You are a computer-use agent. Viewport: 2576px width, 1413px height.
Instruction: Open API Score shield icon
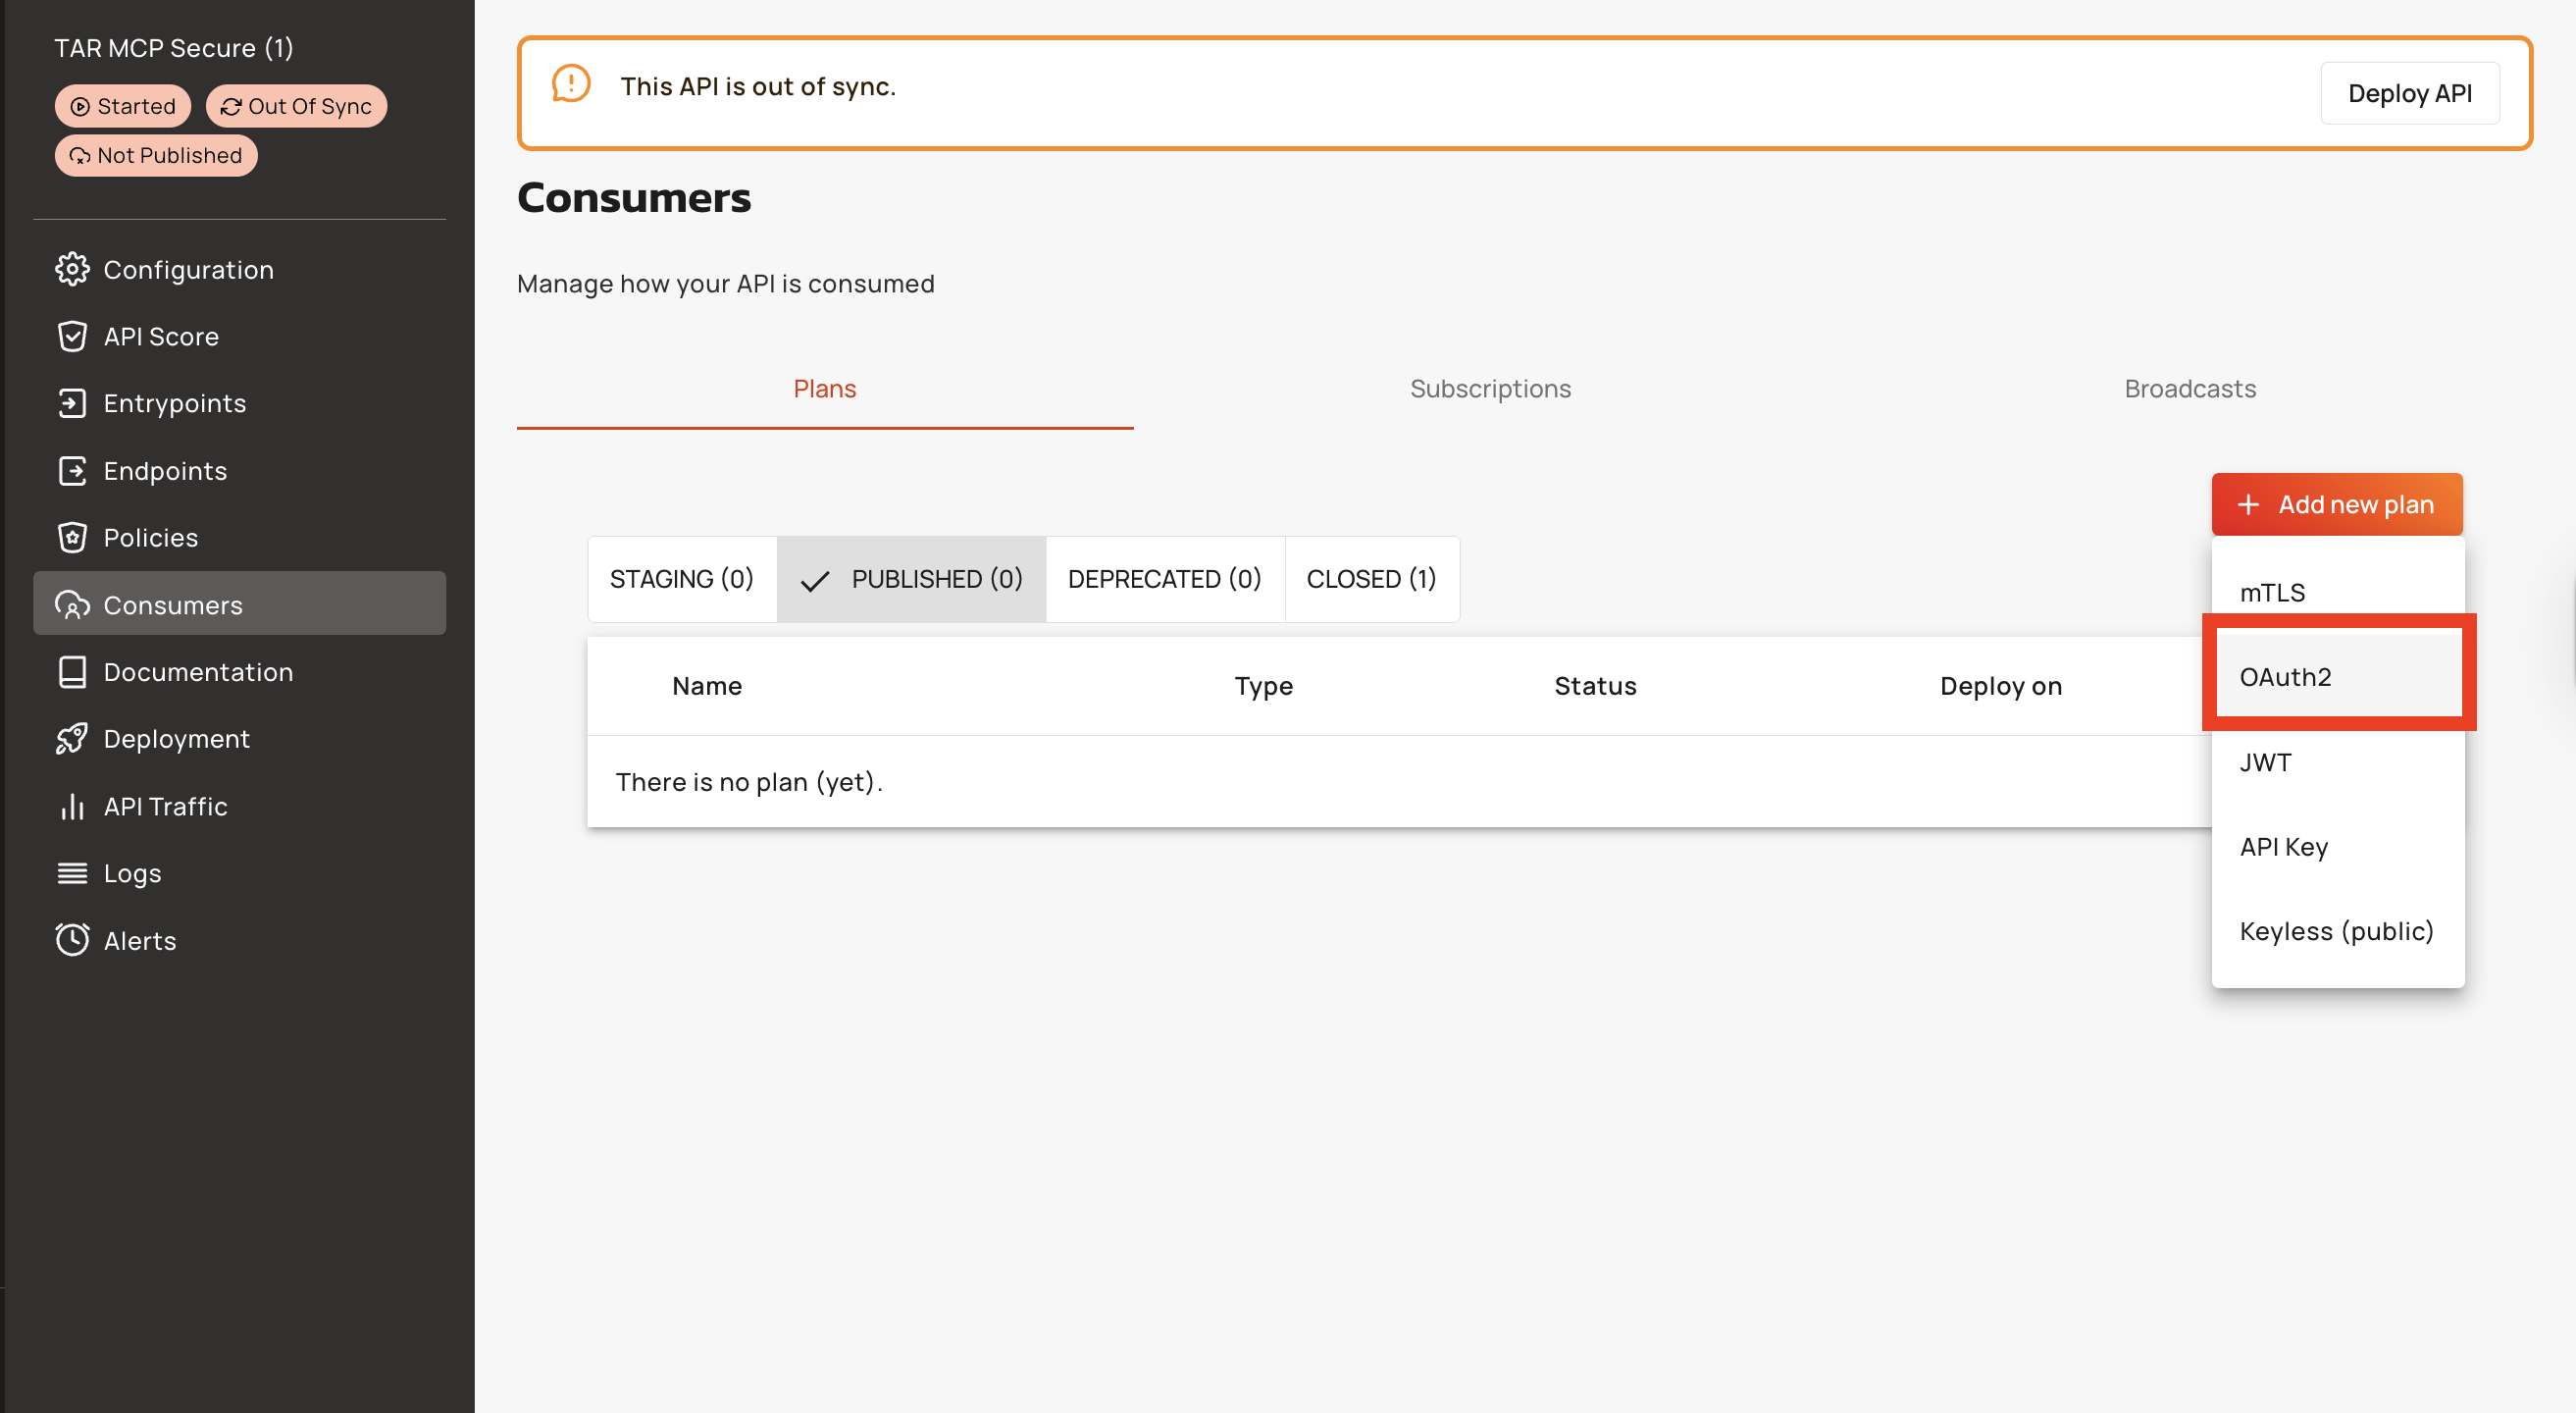click(x=72, y=336)
